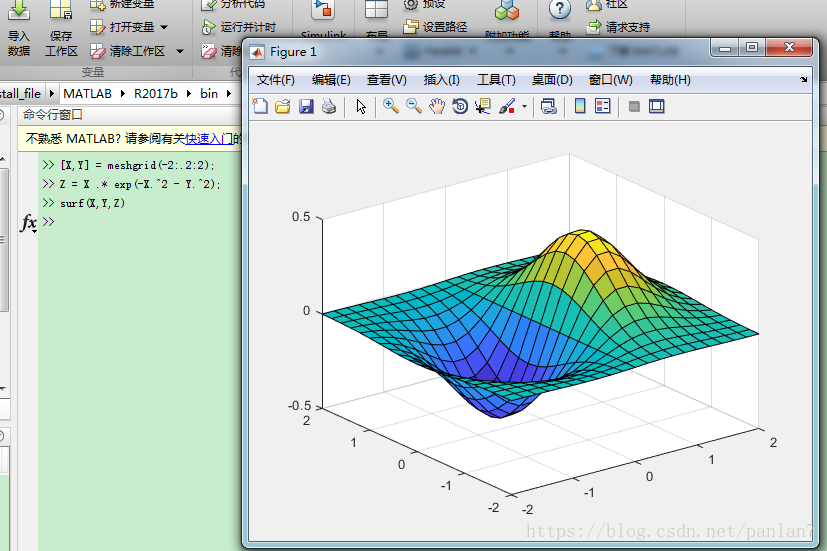Expand the 清除工作区 dropdown arrow
The width and height of the screenshot is (827, 551).
pyautogui.click(x=180, y=51)
